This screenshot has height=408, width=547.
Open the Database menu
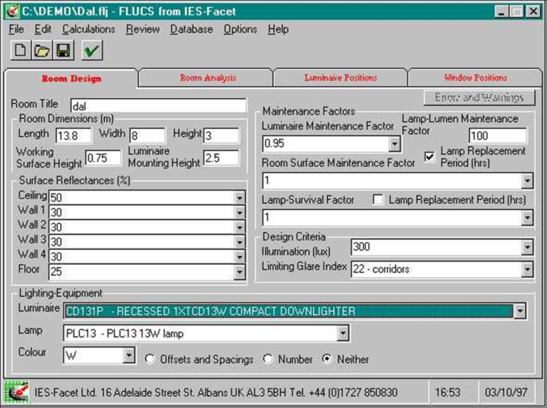click(191, 29)
